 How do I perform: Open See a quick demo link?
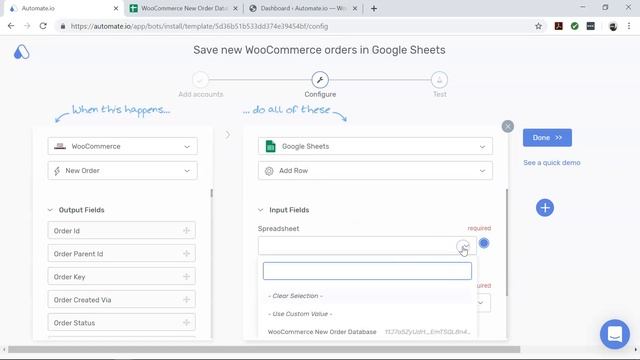pyautogui.click(x=551, y=162)
